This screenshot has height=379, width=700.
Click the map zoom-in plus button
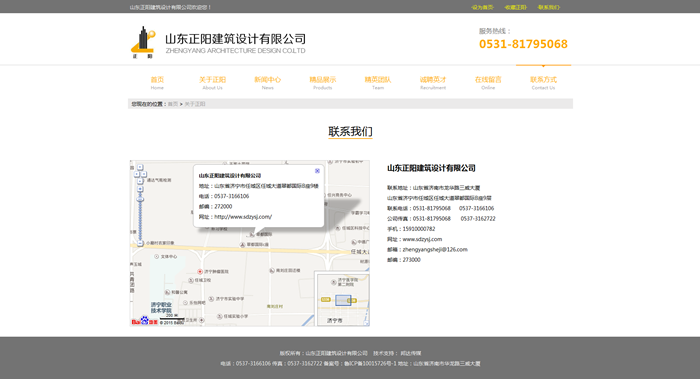[140, 189]
